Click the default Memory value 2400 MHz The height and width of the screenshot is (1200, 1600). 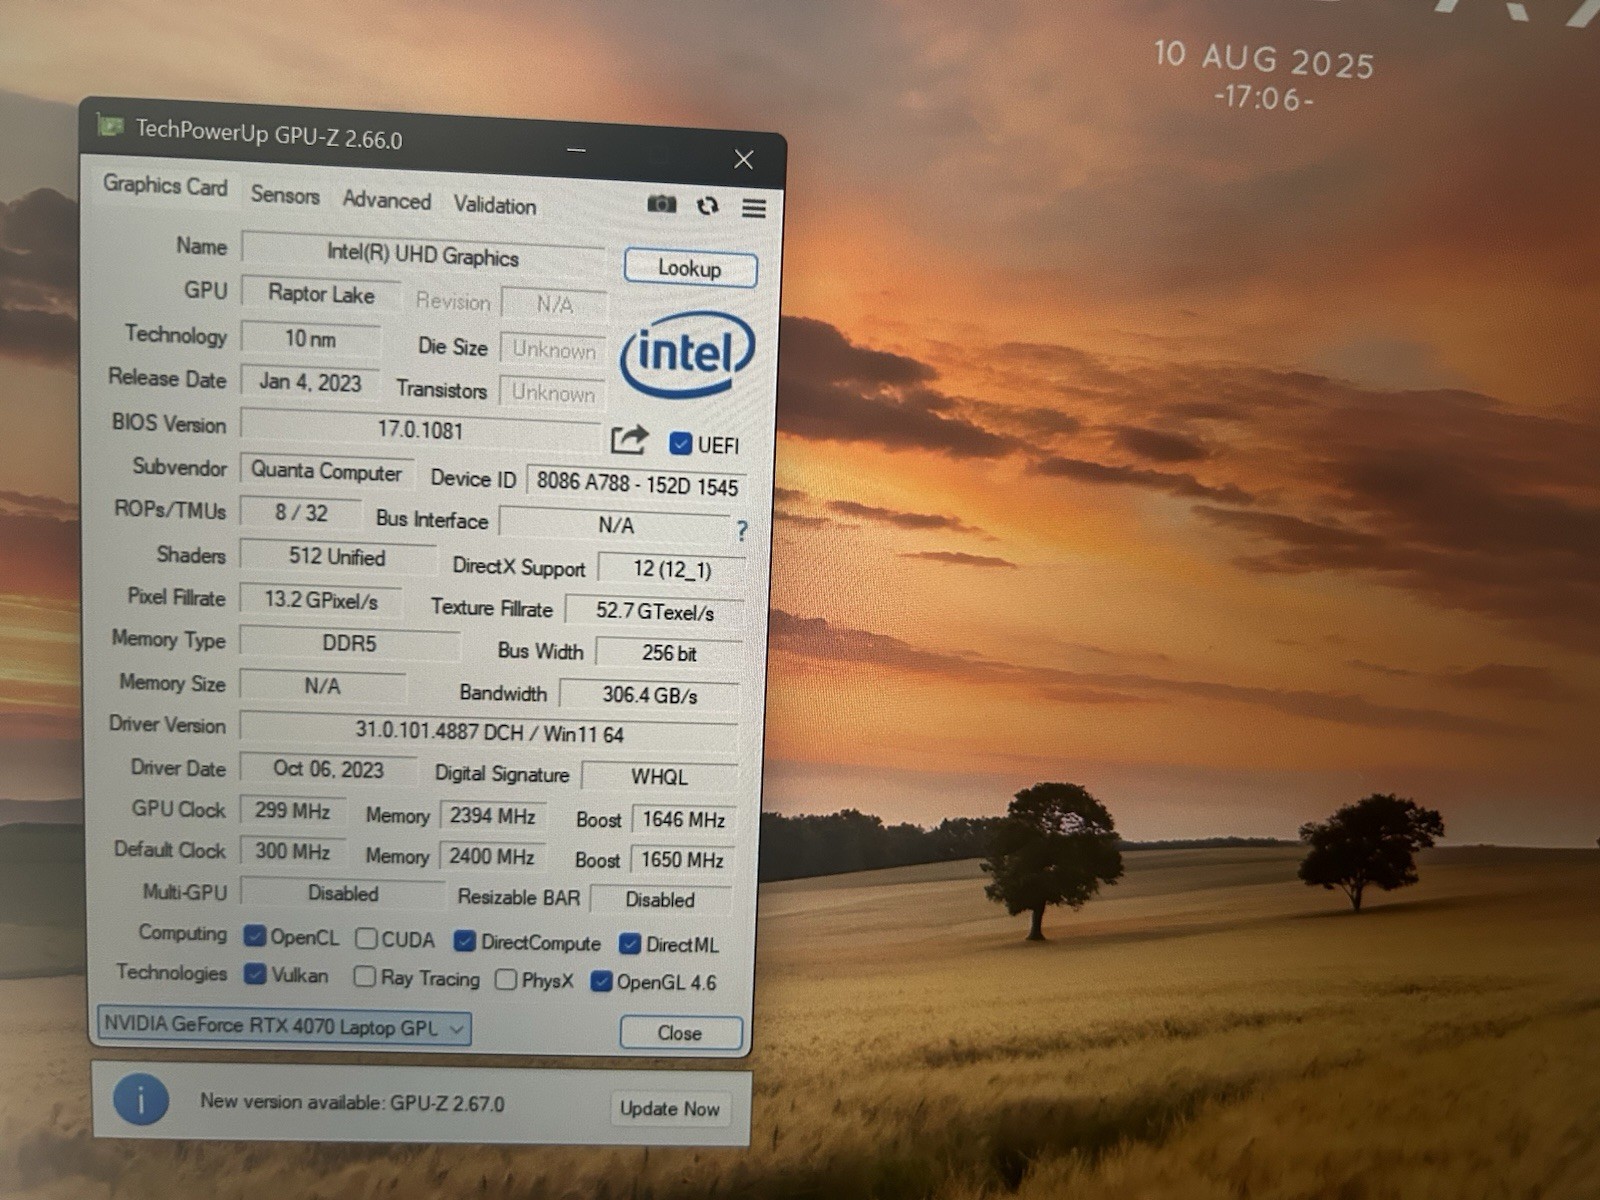click(x=491, y=857)
